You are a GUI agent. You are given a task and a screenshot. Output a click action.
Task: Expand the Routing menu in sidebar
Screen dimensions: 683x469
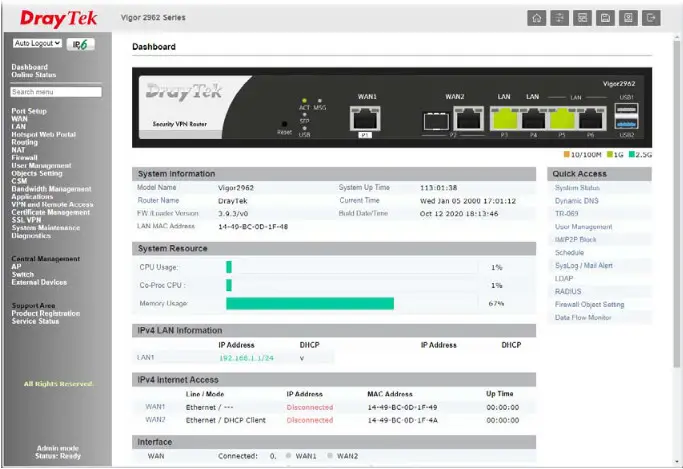24,142
